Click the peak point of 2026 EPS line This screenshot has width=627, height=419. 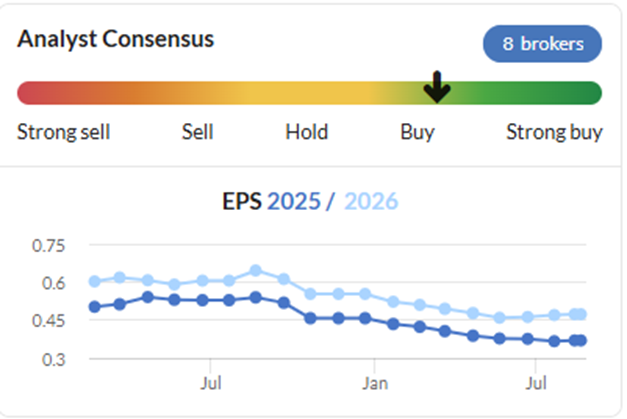pos(256,271)
